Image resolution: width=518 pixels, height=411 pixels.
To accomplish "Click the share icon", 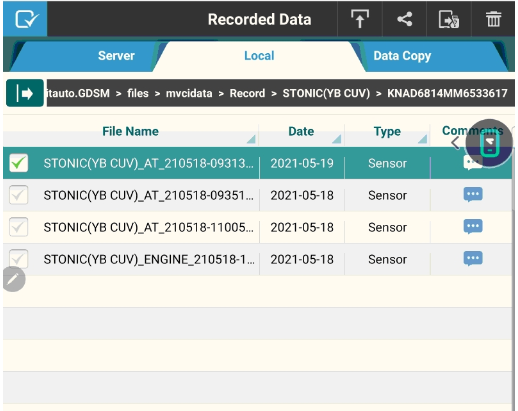I will point(405,19).
